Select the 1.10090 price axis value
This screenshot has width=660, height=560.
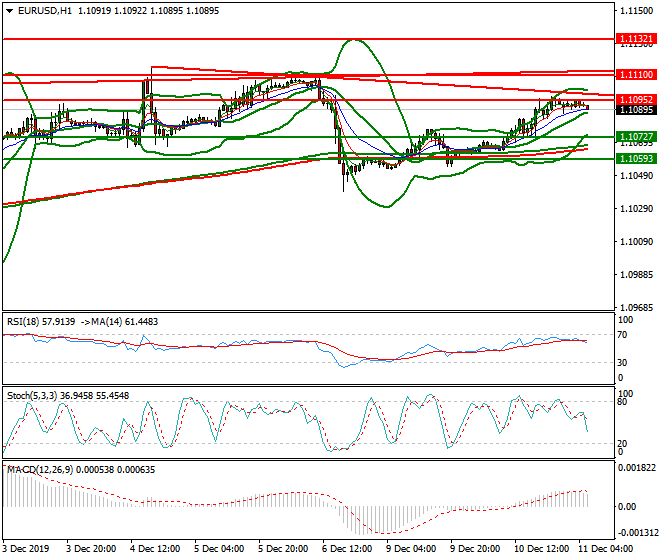tap(636, 242)
